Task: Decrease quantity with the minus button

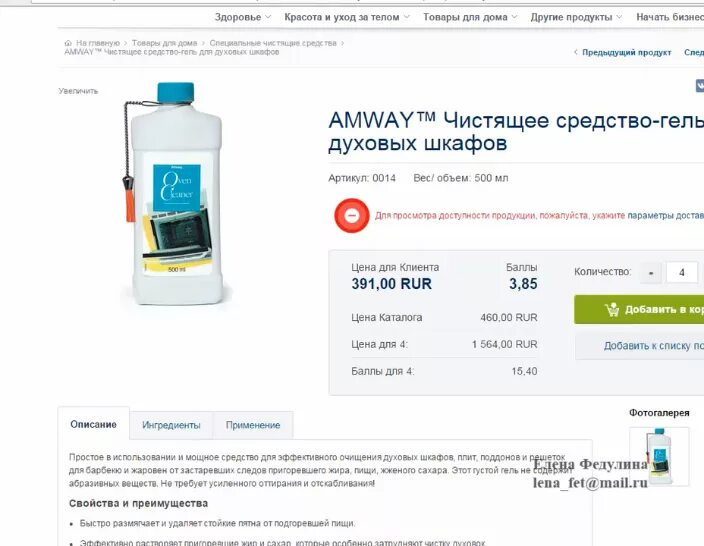Action: tap(651, 273)
